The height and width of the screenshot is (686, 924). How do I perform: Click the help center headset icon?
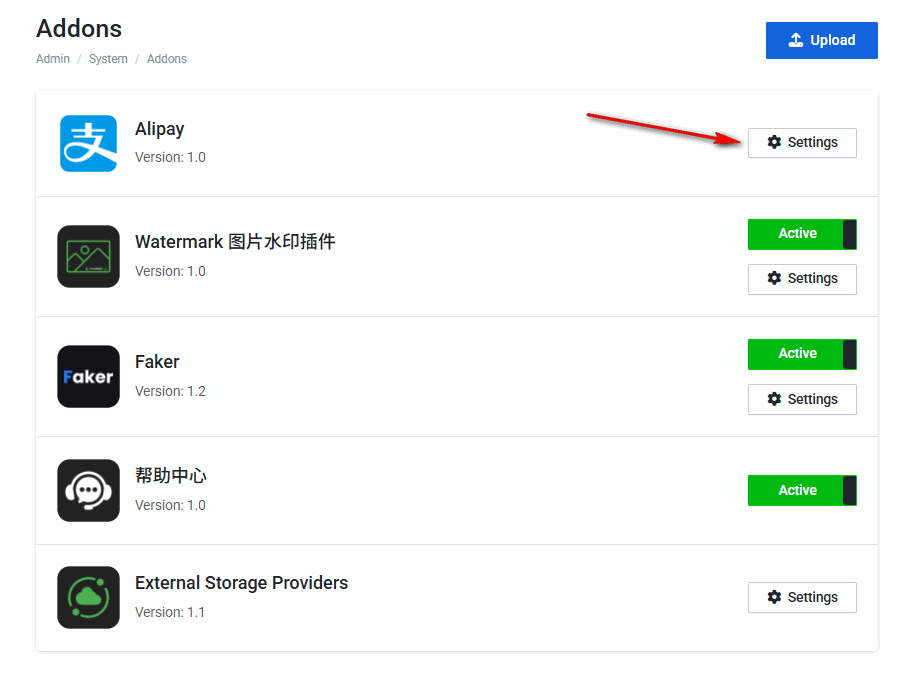coord(88,490)
